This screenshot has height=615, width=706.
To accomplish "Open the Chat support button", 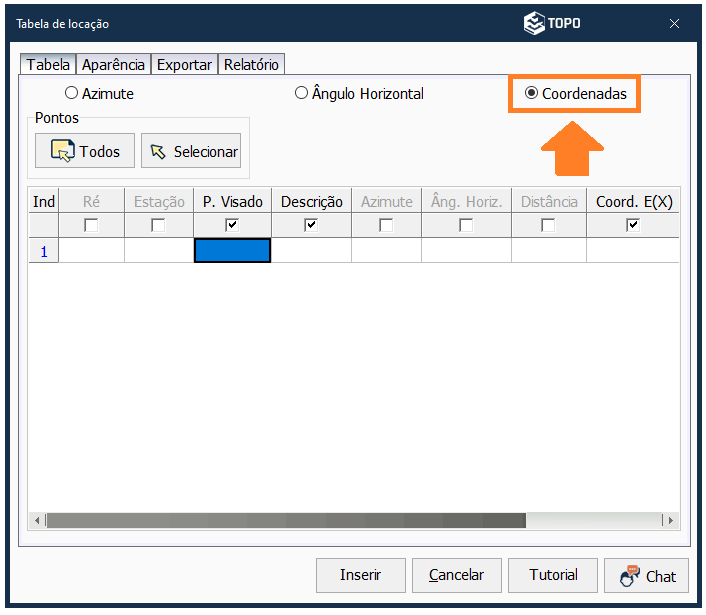I will pyautogui.click(x=647, y=575).
